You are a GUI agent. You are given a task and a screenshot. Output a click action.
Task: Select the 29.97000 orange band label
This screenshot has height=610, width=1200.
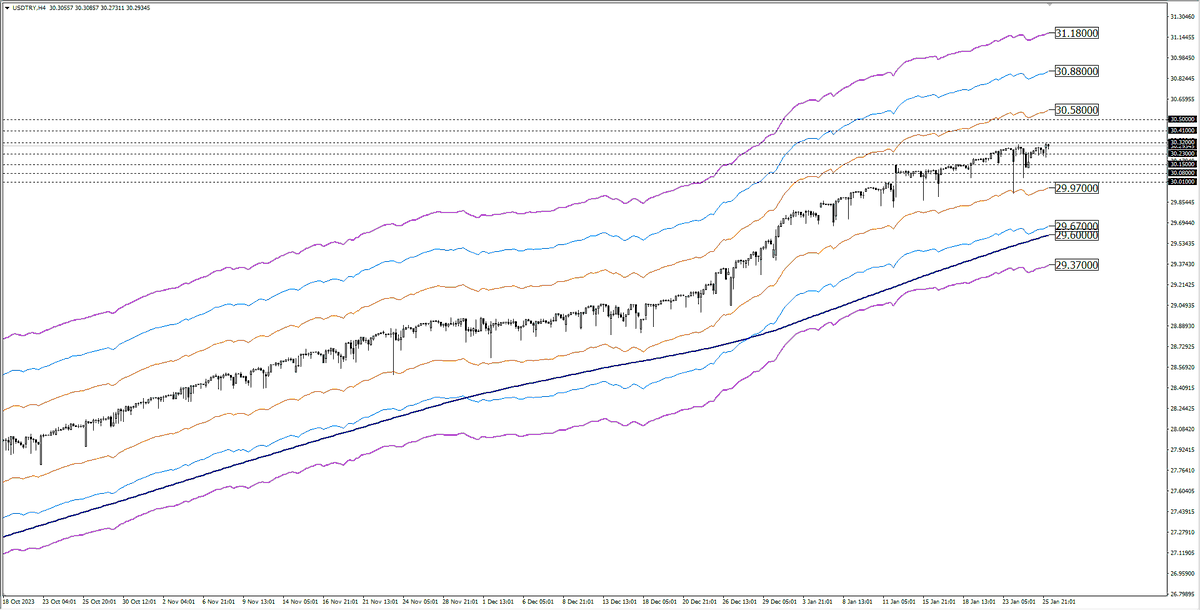point(1078,188)
